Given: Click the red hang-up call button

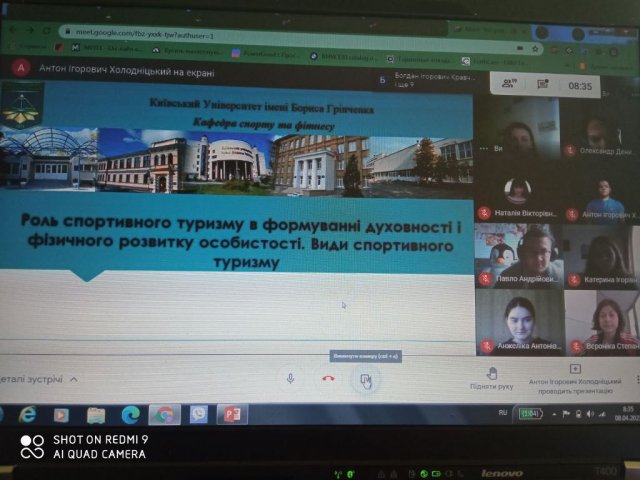Looking at the screenshot, I should click(x=328, y=379).
